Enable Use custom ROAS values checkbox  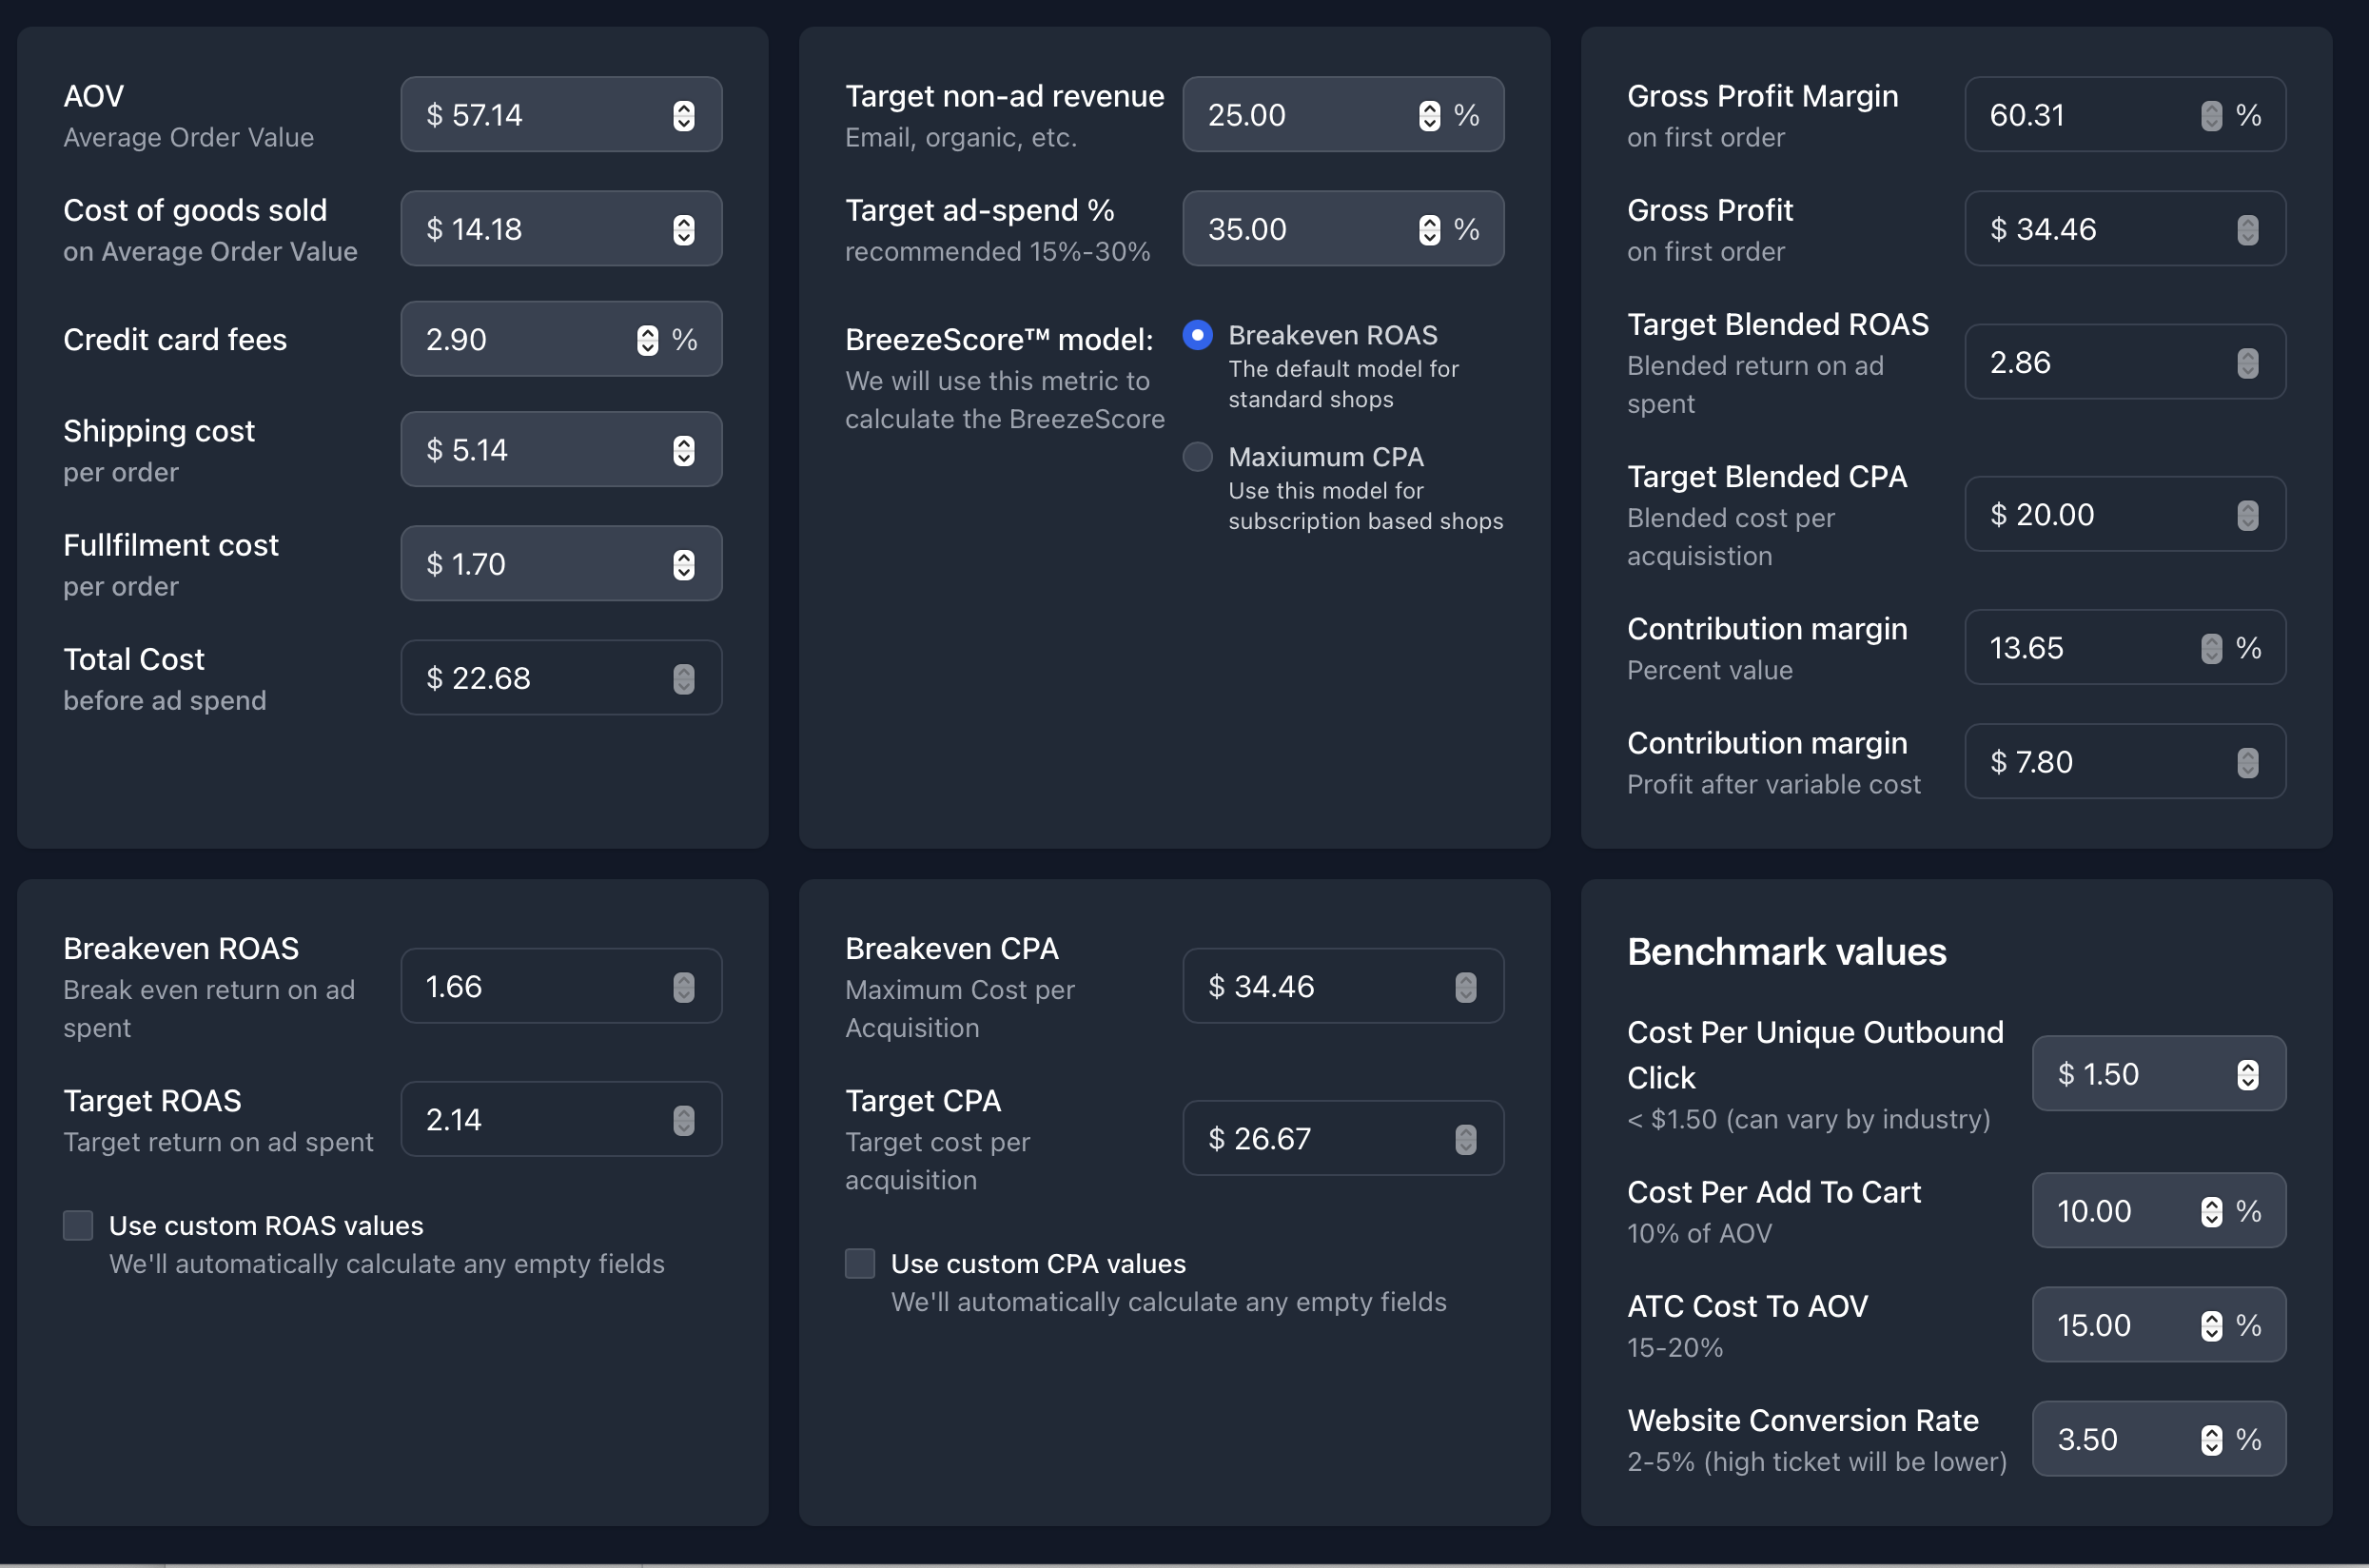point(78,1225)
